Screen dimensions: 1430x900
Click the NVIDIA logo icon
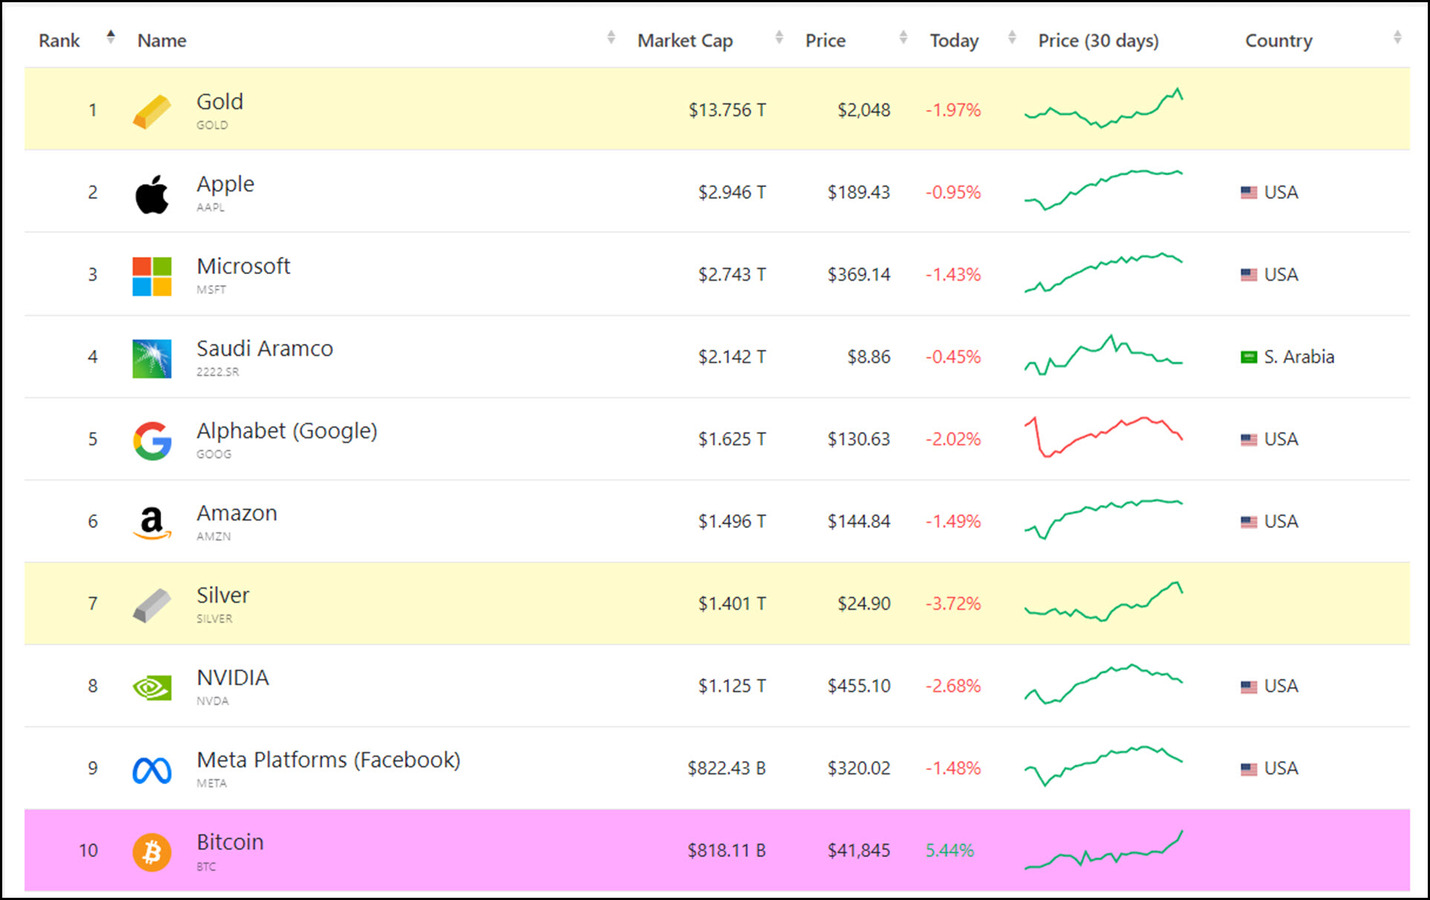(x=152, y=687)
